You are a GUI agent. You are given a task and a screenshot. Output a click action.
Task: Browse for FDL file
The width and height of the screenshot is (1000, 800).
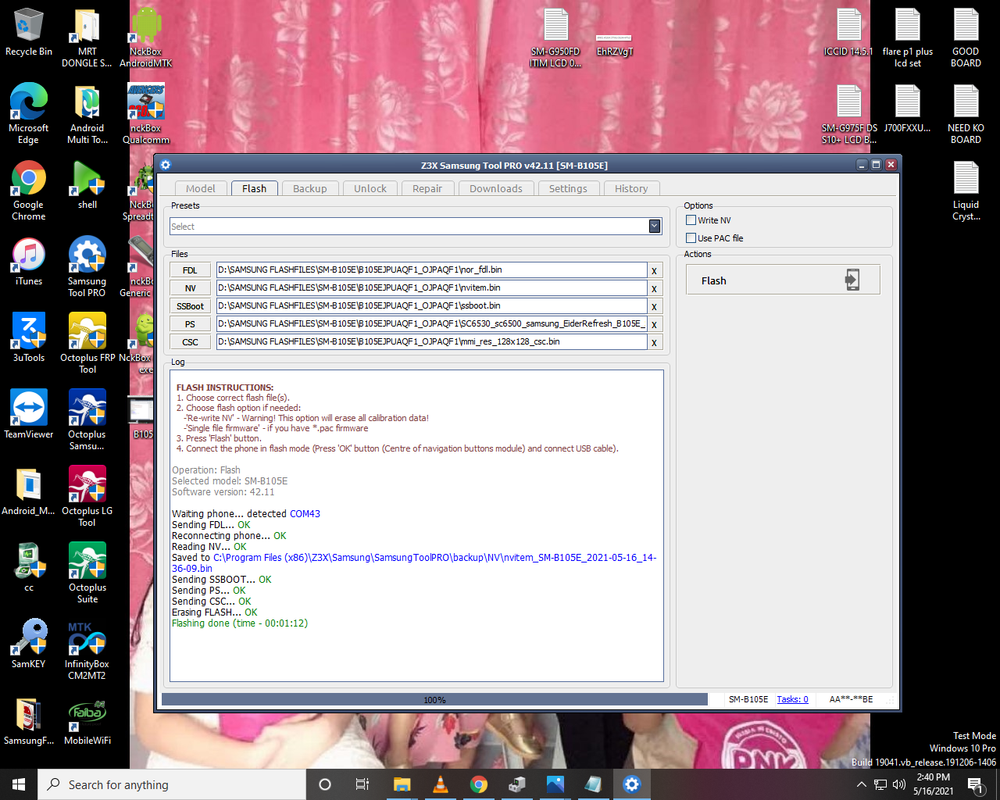click(190, 270)
